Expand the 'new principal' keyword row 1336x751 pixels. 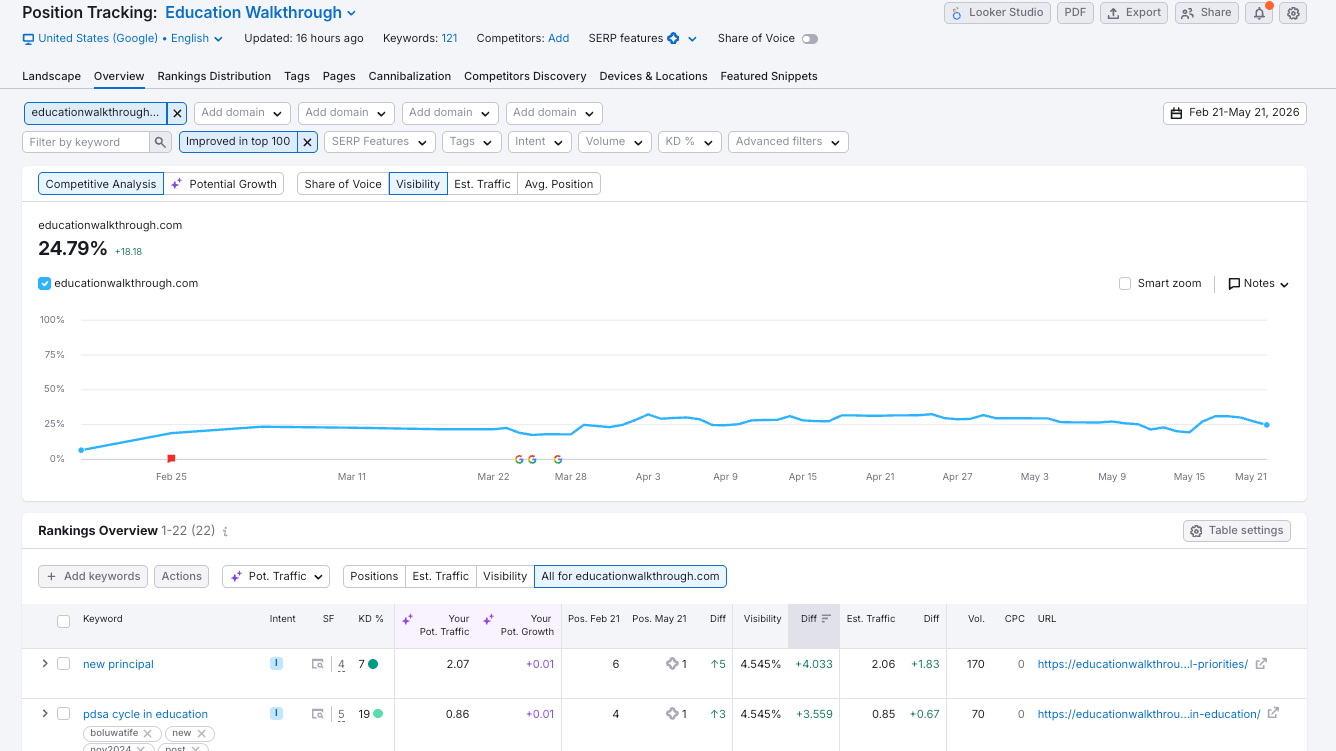[x=44, y=664]
